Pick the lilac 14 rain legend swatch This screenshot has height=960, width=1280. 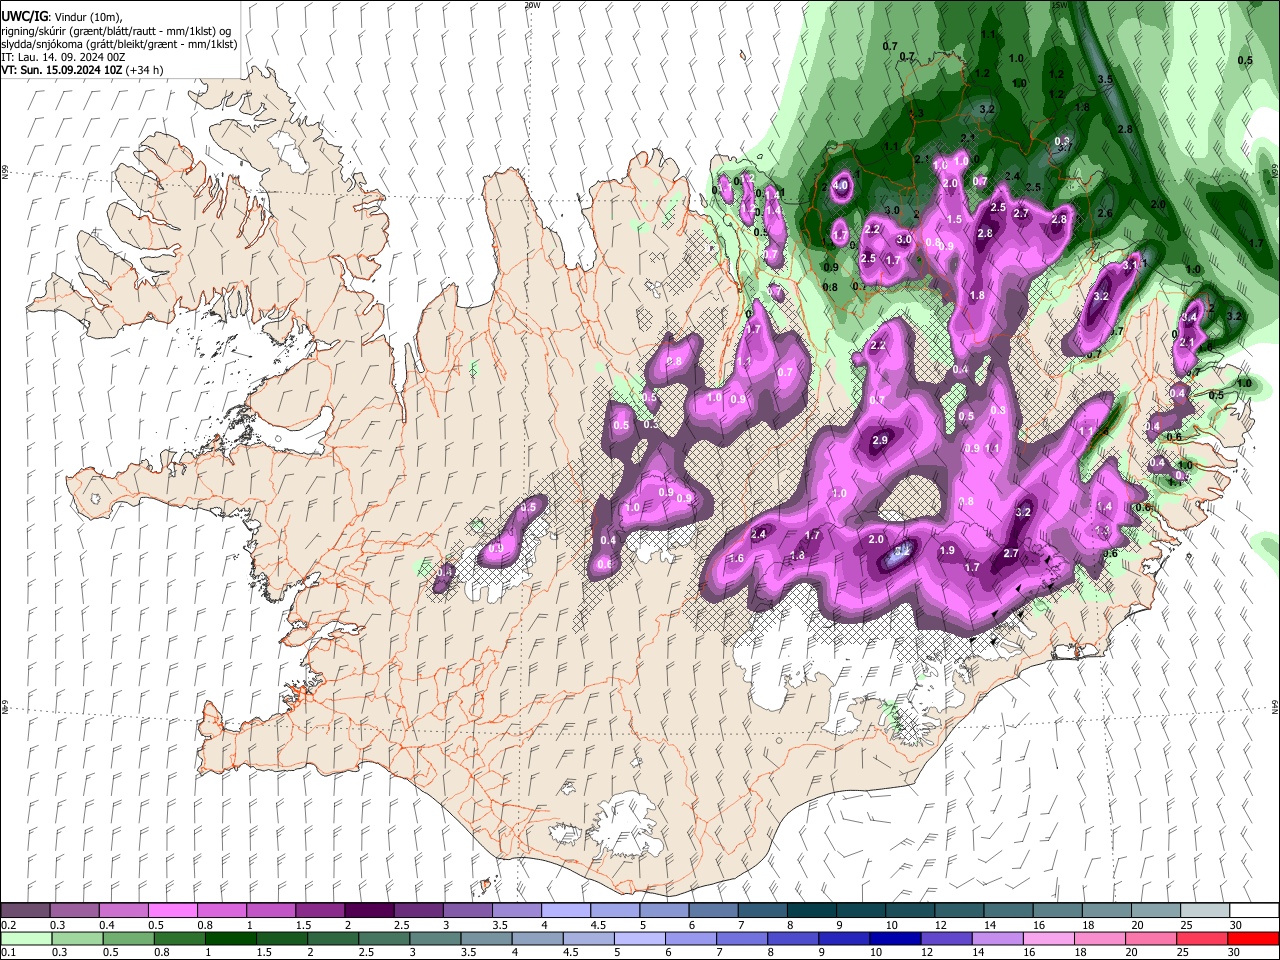996,938
